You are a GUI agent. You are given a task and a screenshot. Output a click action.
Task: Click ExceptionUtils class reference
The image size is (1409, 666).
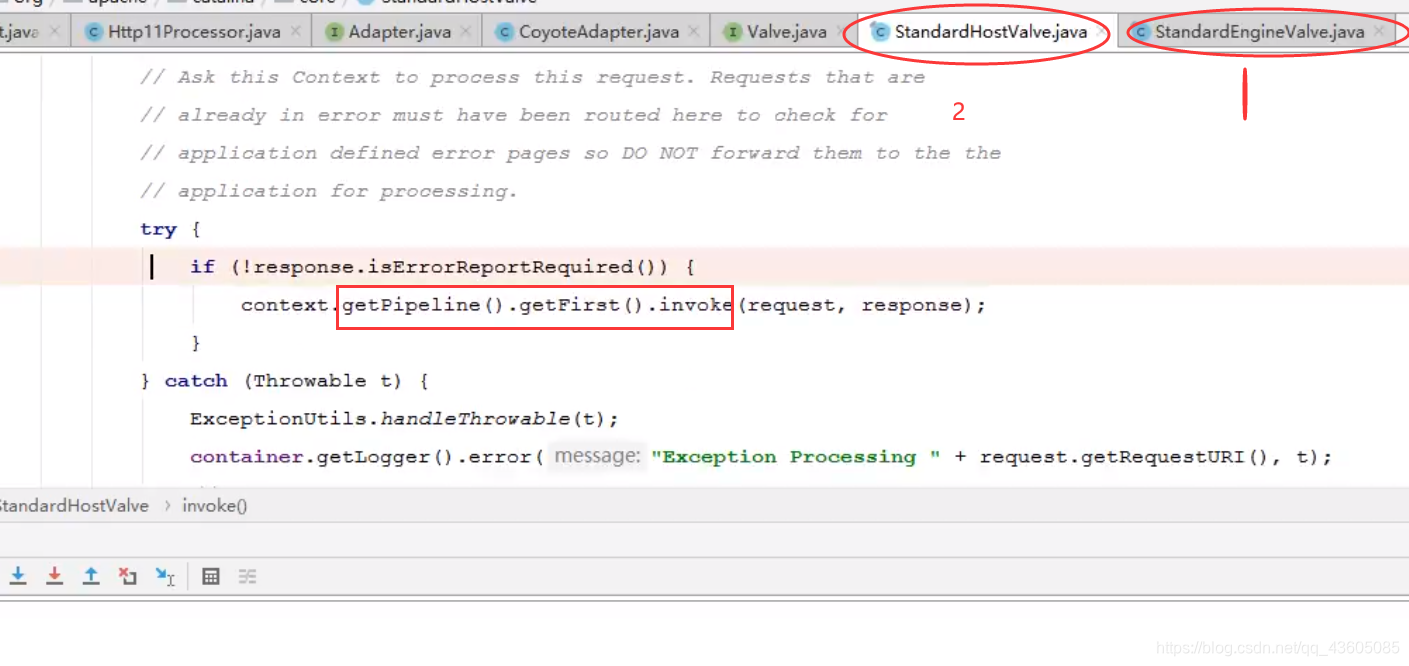coord(279,419)
